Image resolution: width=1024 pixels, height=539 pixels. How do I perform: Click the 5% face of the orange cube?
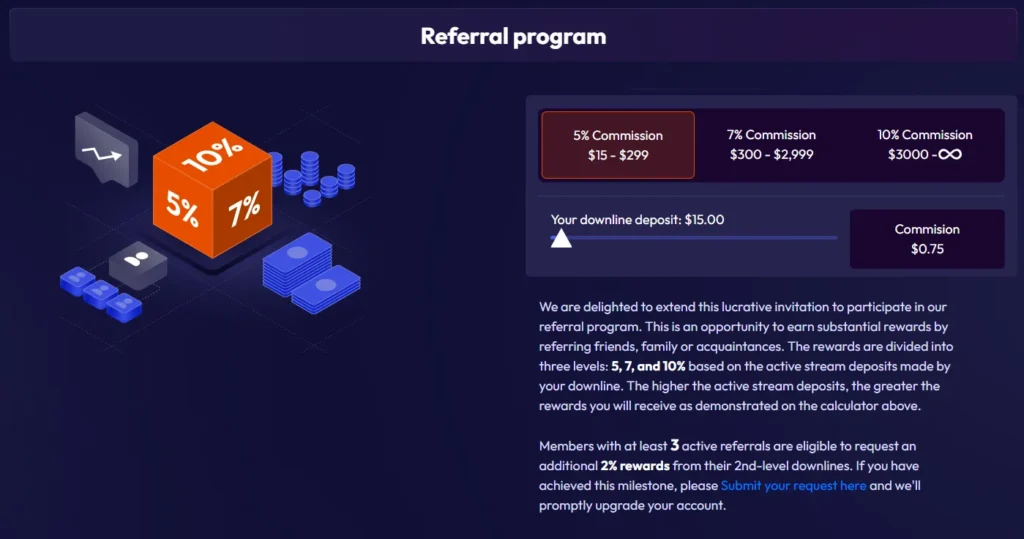pyautogui.click(x=182, y=209)
